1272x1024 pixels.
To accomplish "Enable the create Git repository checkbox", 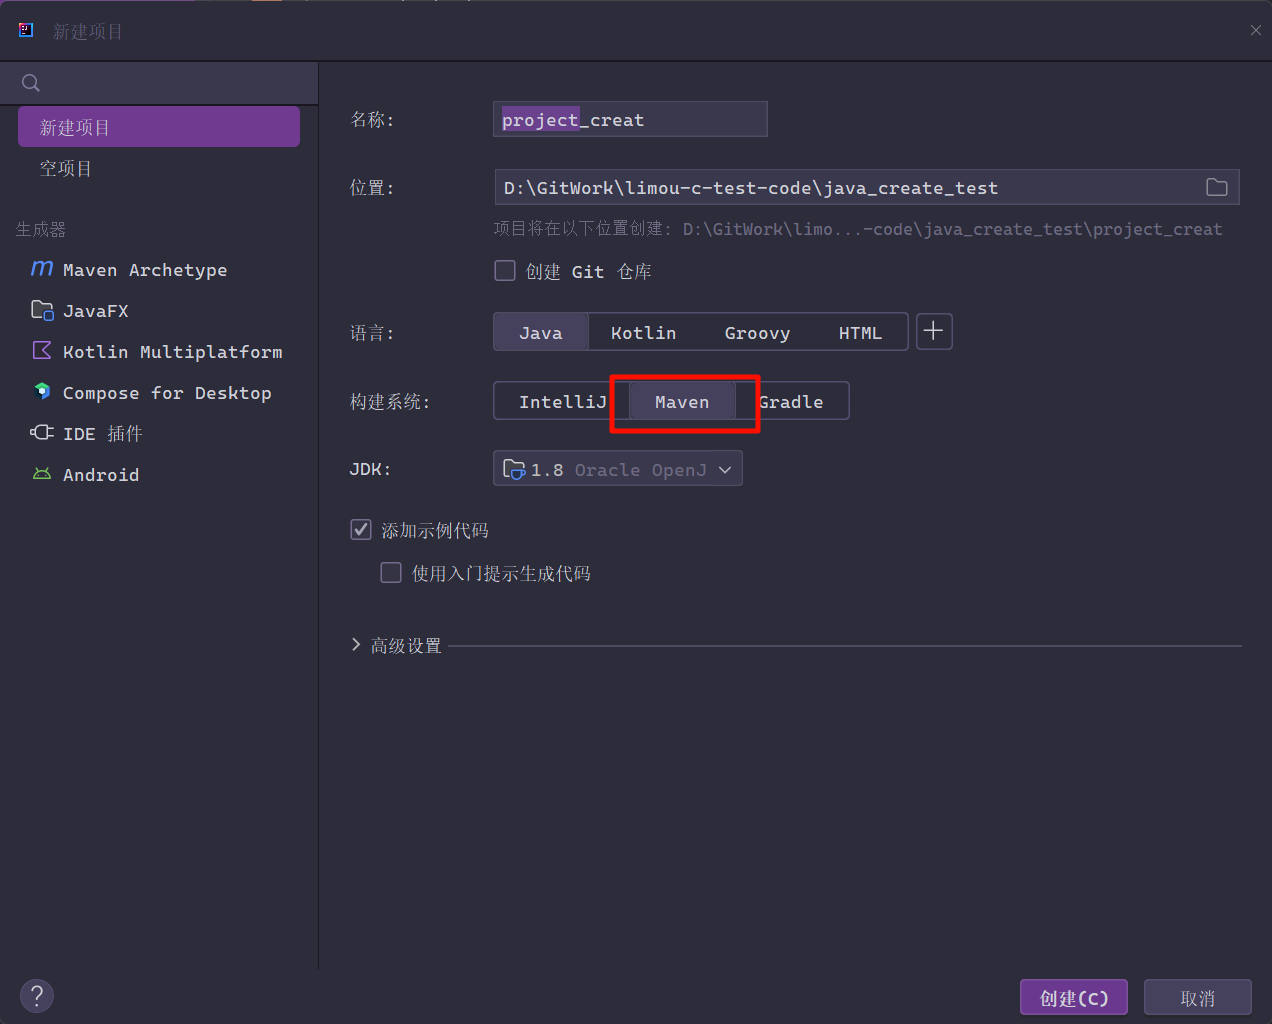I will [x=505, y=271].
